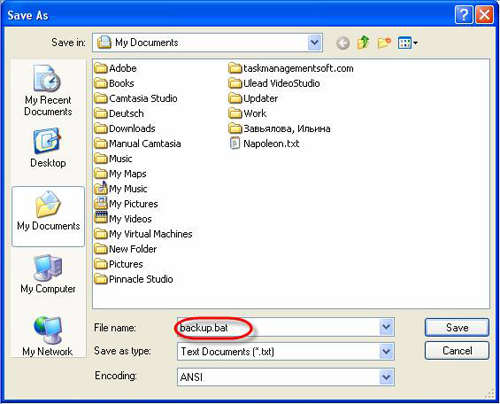
Task: Create a new folder icon
Action: 384,43
